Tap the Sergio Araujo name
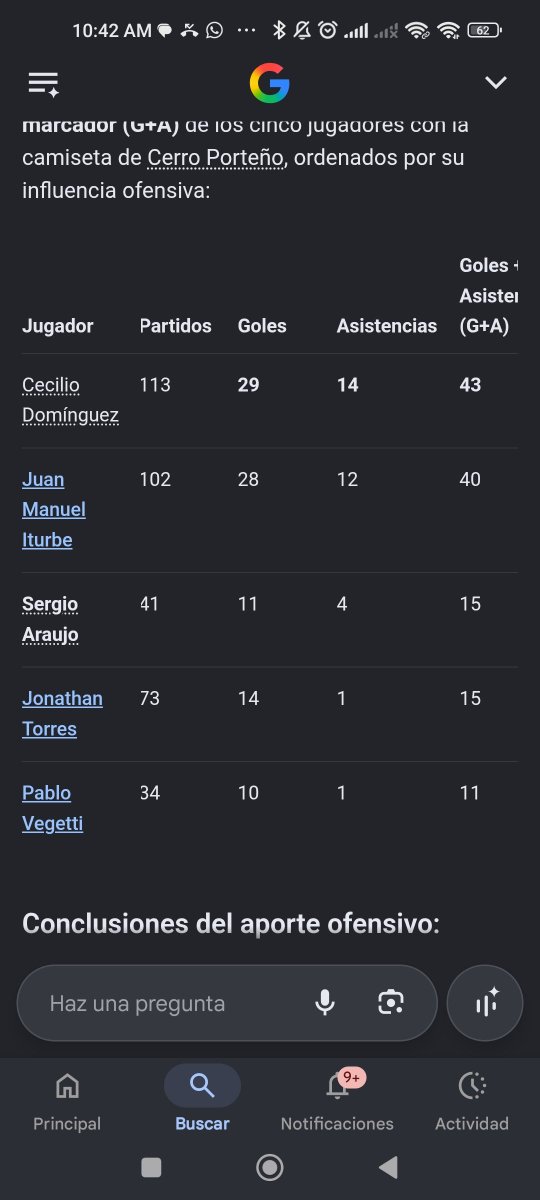Image resolution: width=540 pixels, height=1200 pixels. tap(50, 619)
